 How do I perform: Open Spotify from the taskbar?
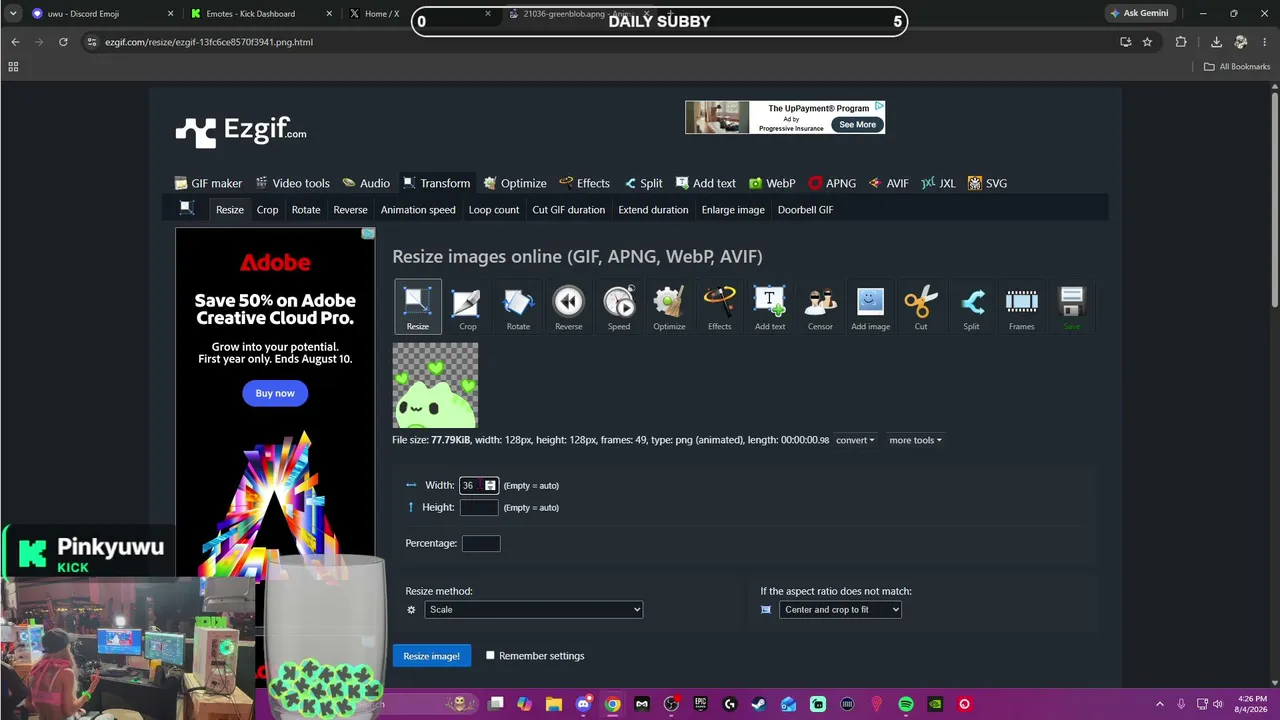(906, 704)
